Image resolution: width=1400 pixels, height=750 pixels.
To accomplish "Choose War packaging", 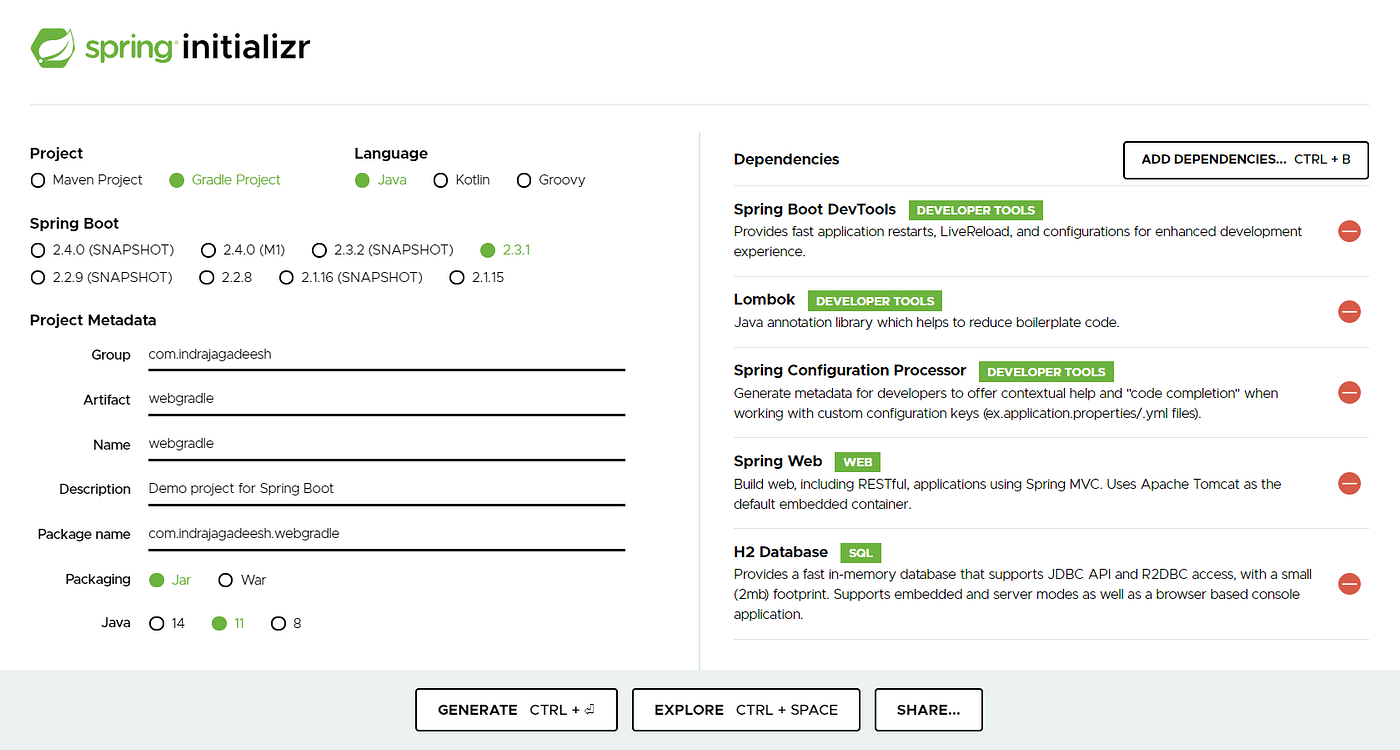I will tap(225, 580).
